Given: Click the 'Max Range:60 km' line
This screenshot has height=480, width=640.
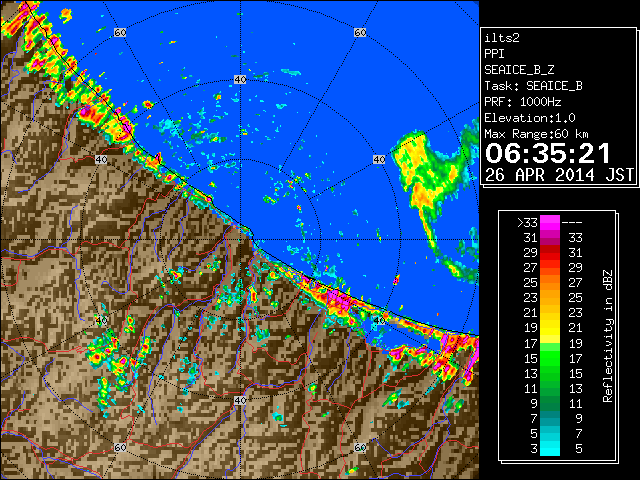Looking at the screenshot, I should point(537,134).
